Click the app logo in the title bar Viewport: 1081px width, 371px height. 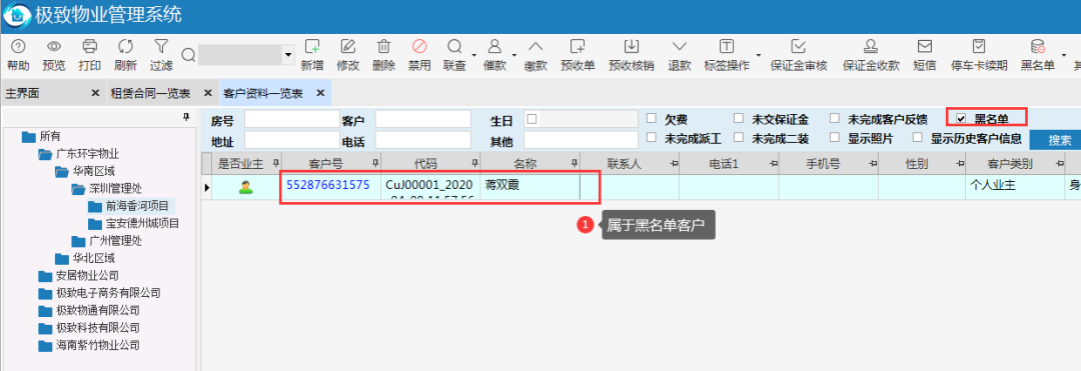pyautogui.click(x=17, y=16)
